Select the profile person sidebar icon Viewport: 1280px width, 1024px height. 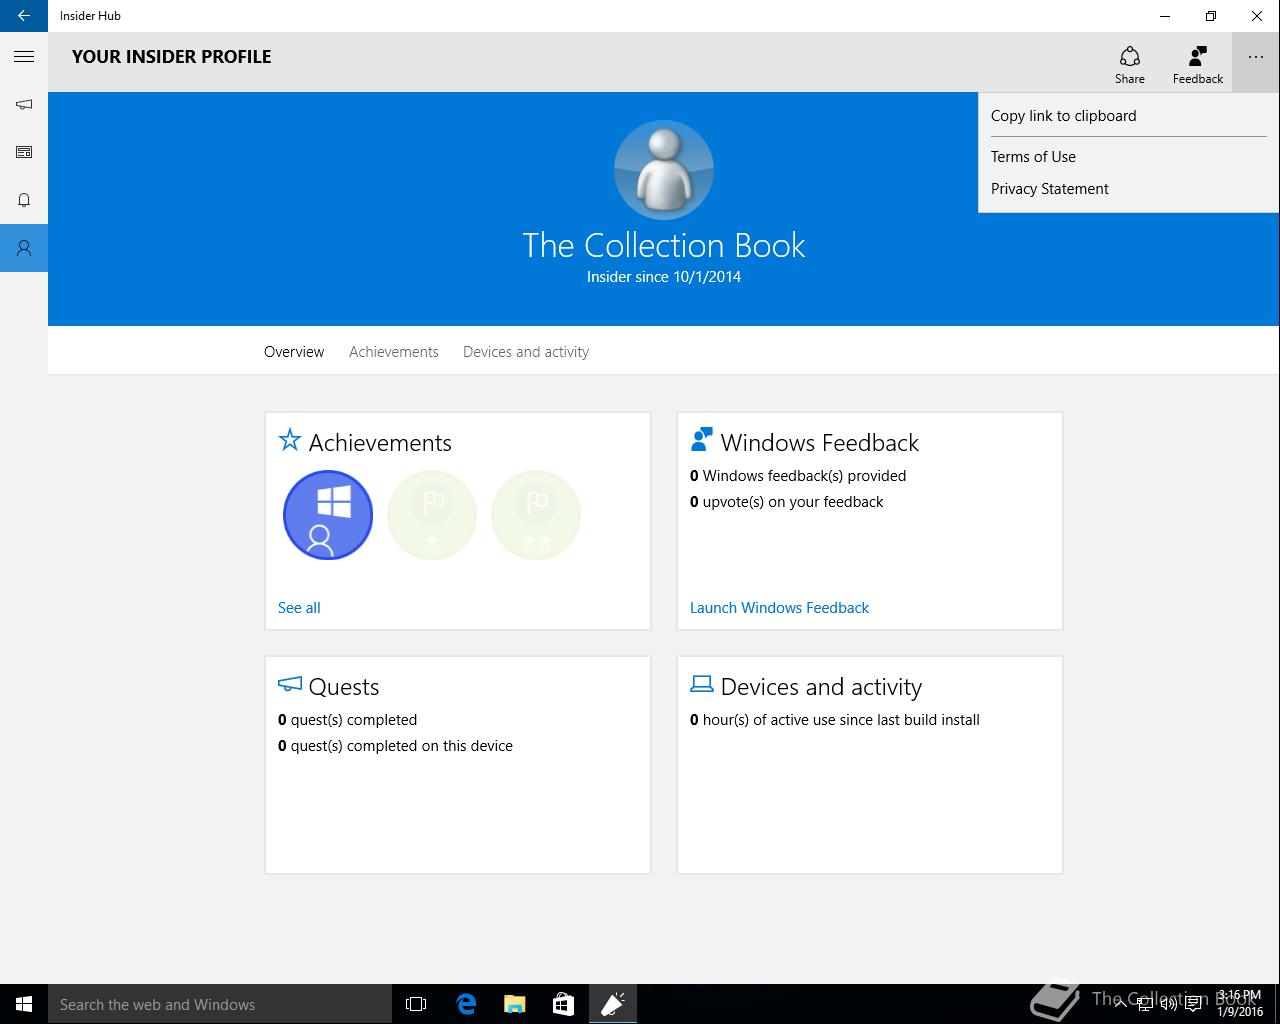pyautogui.click(x=24, y=248)
